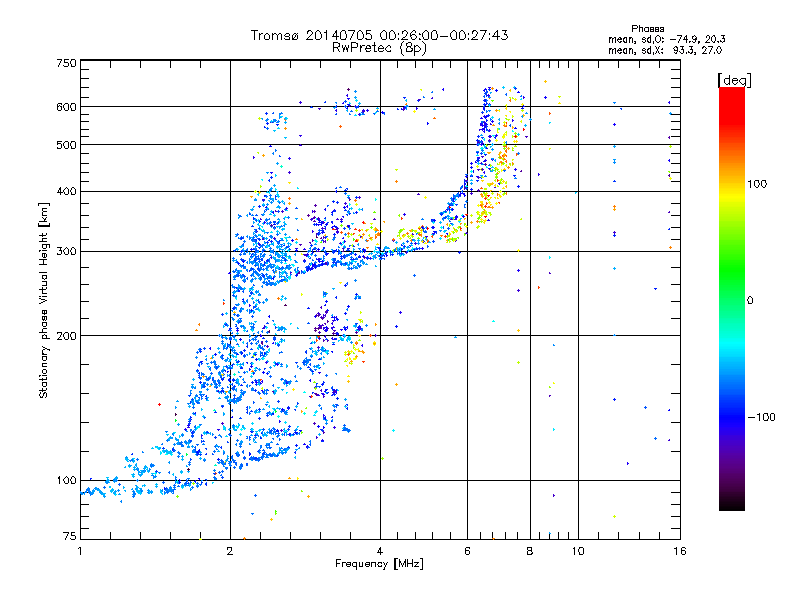This screenshot has width=800, height=600.
Task: Click the 'Phases' heading text
Action: click(x=647, y=29)
